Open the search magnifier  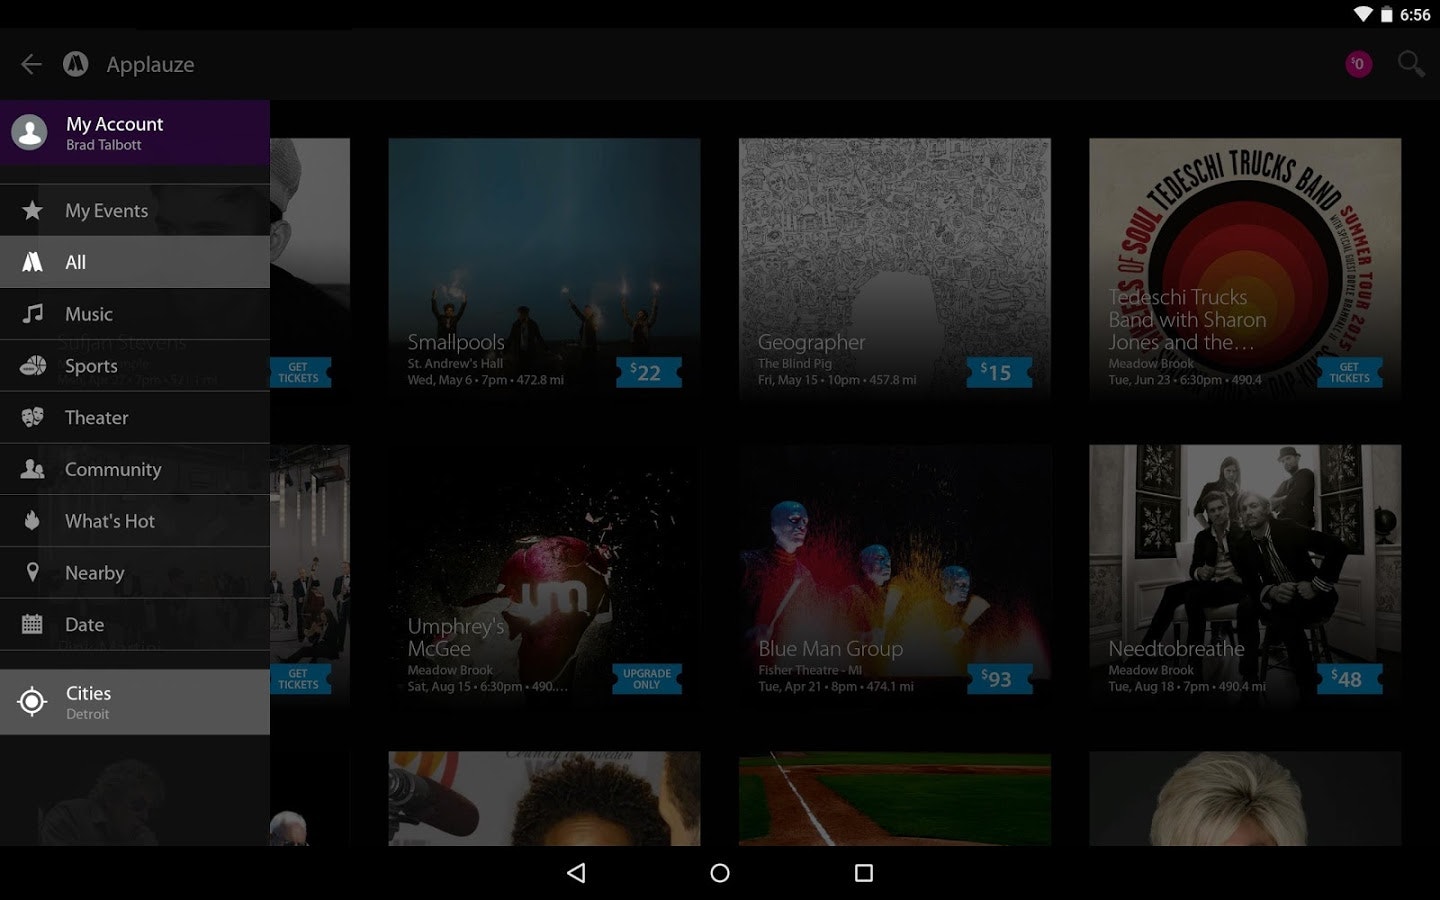click(x=1411, y=64)
